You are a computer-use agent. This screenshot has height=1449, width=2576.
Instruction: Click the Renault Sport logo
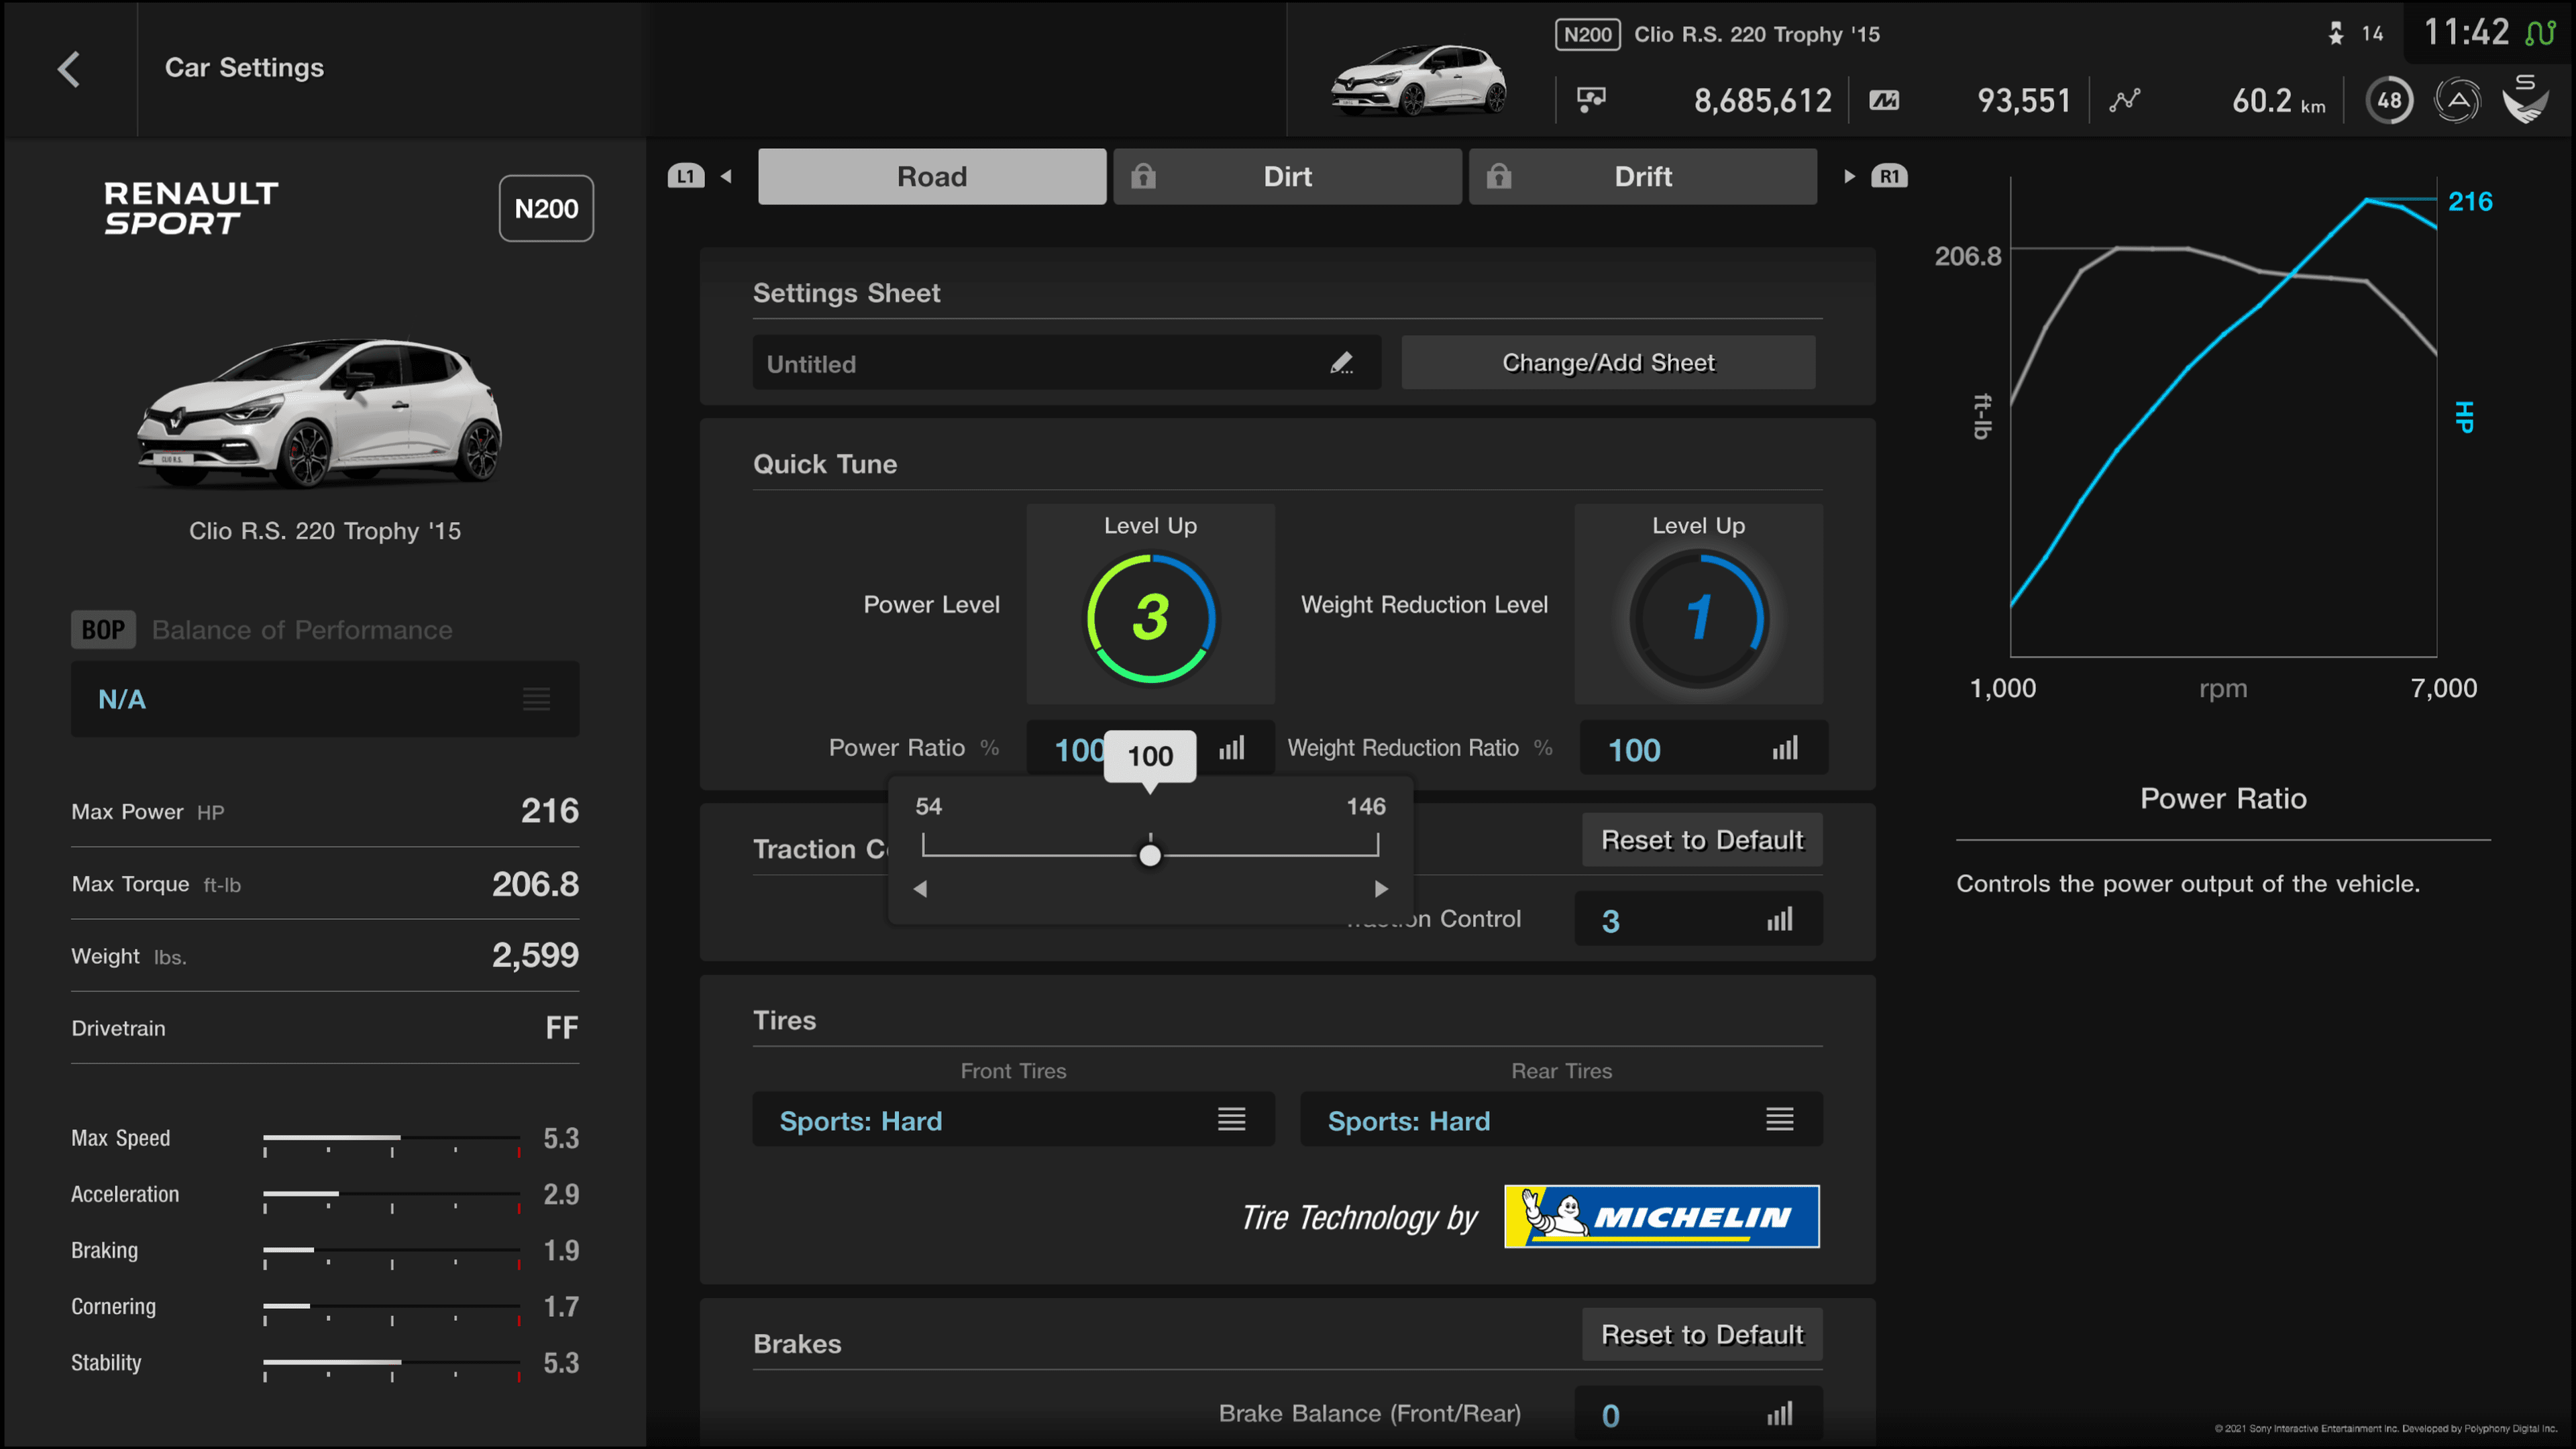(x=191, y=208)
